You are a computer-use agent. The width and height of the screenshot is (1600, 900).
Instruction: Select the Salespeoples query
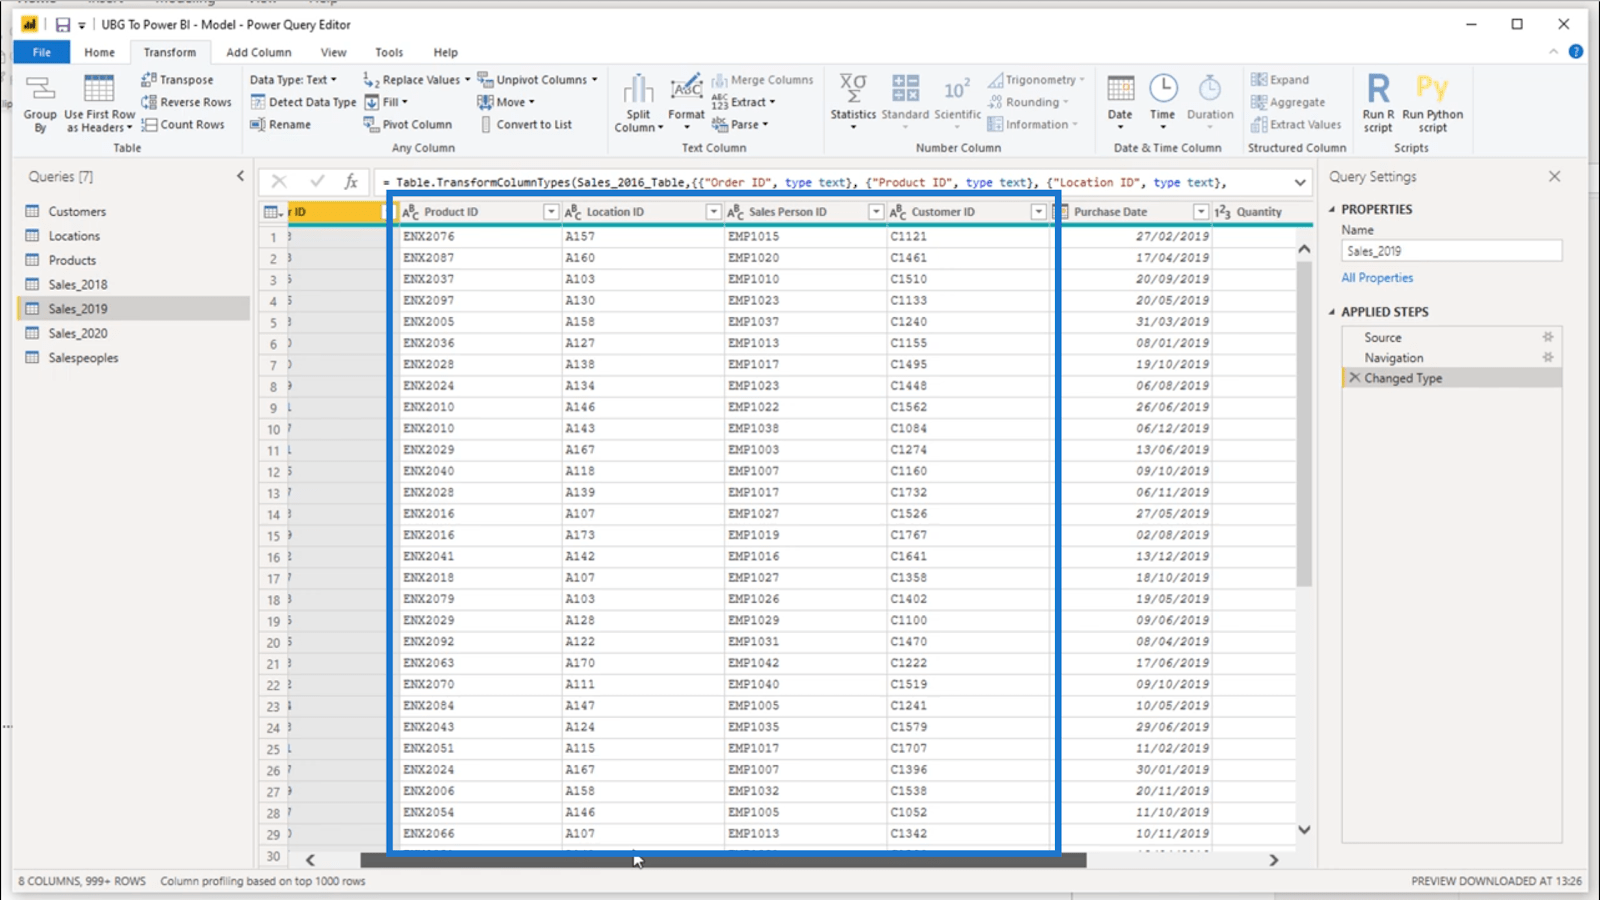(134, 358)
